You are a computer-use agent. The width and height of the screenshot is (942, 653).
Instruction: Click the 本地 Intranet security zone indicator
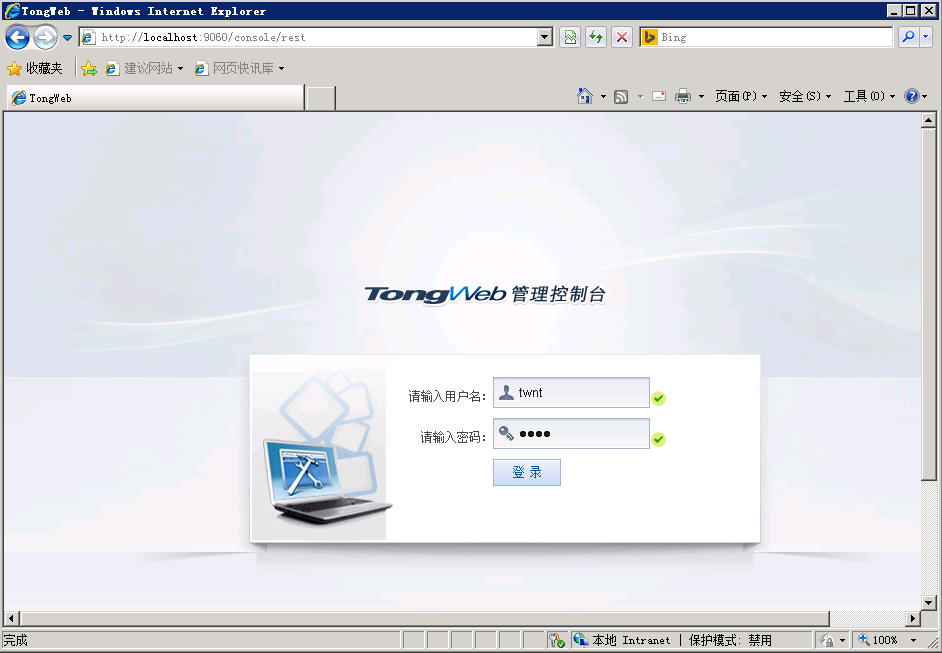[x=672, y=640]
